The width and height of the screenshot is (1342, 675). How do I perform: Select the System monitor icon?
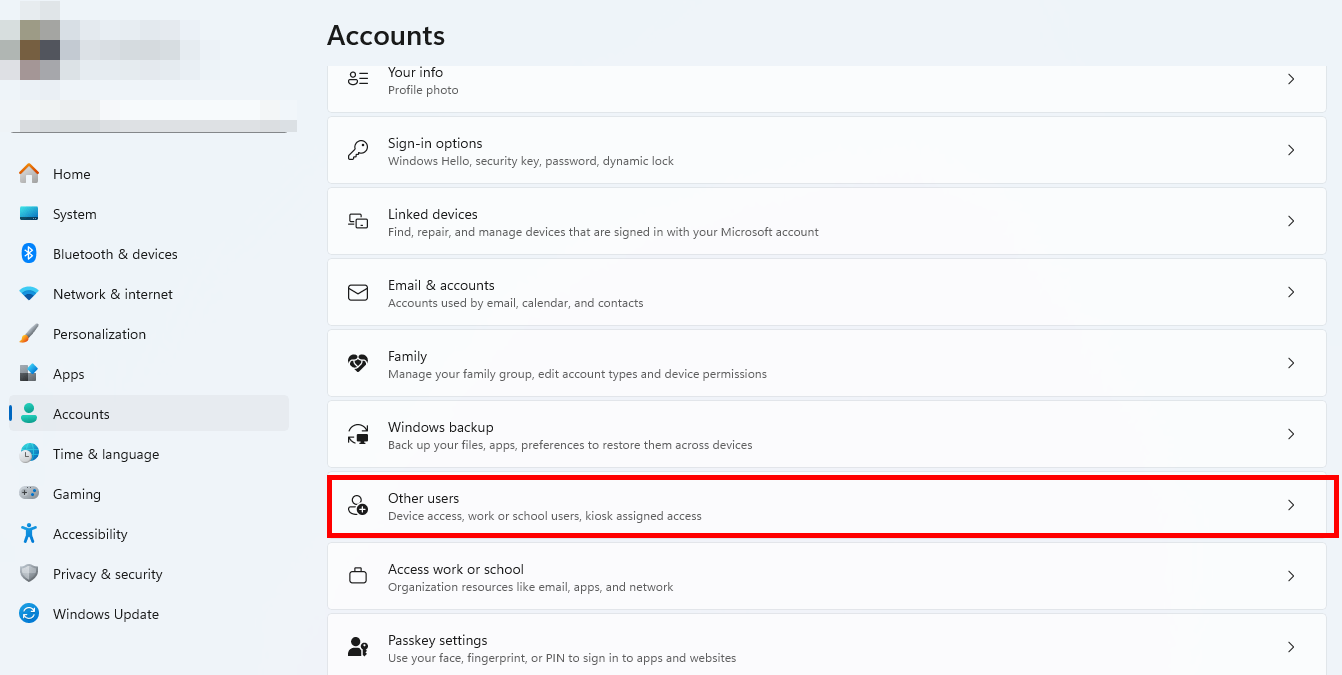point(29,214)
